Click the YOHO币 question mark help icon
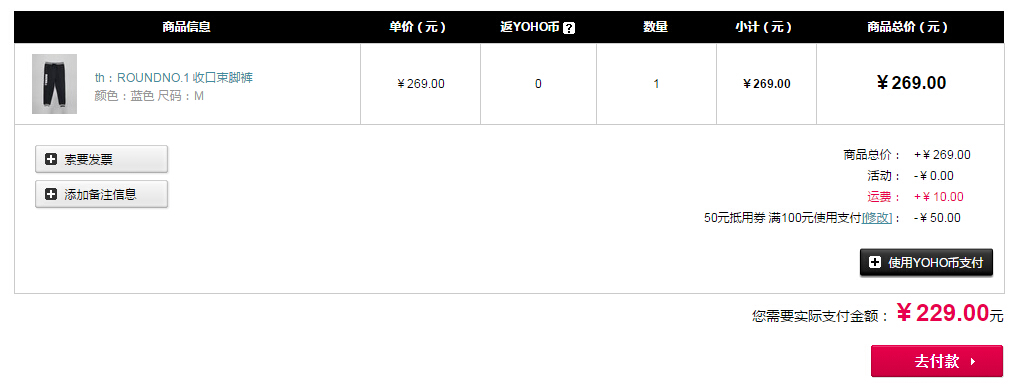Viewport: 1026px width, 390px height. pos(569,28)
